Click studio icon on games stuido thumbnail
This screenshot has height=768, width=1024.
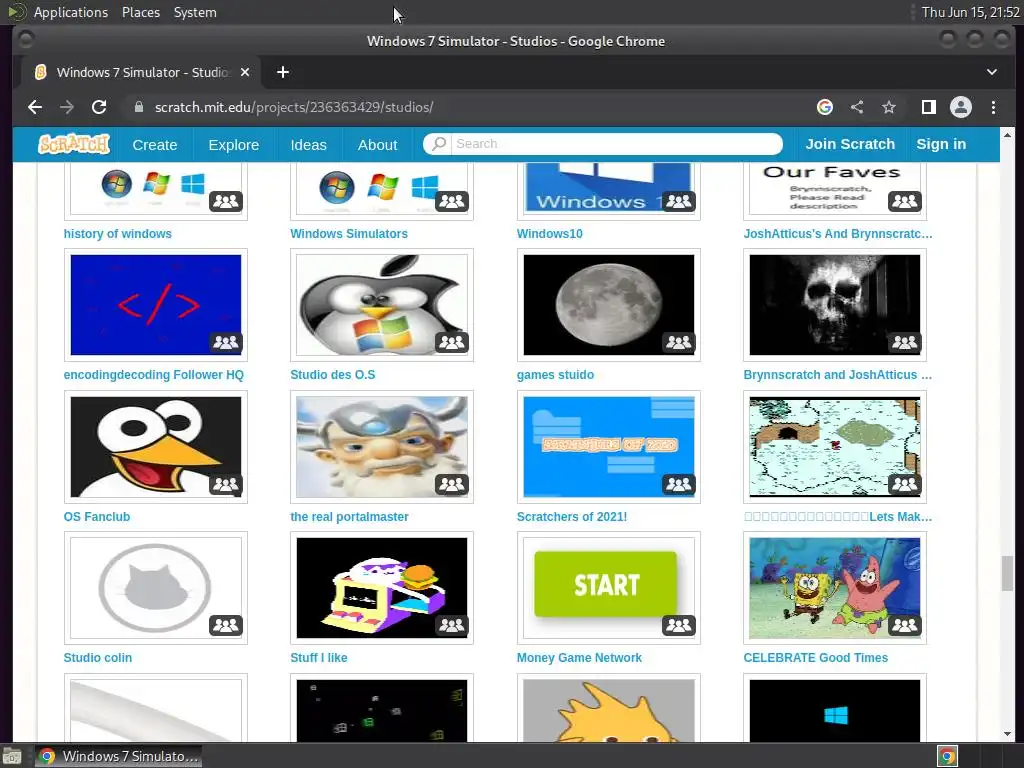[679, 342]
